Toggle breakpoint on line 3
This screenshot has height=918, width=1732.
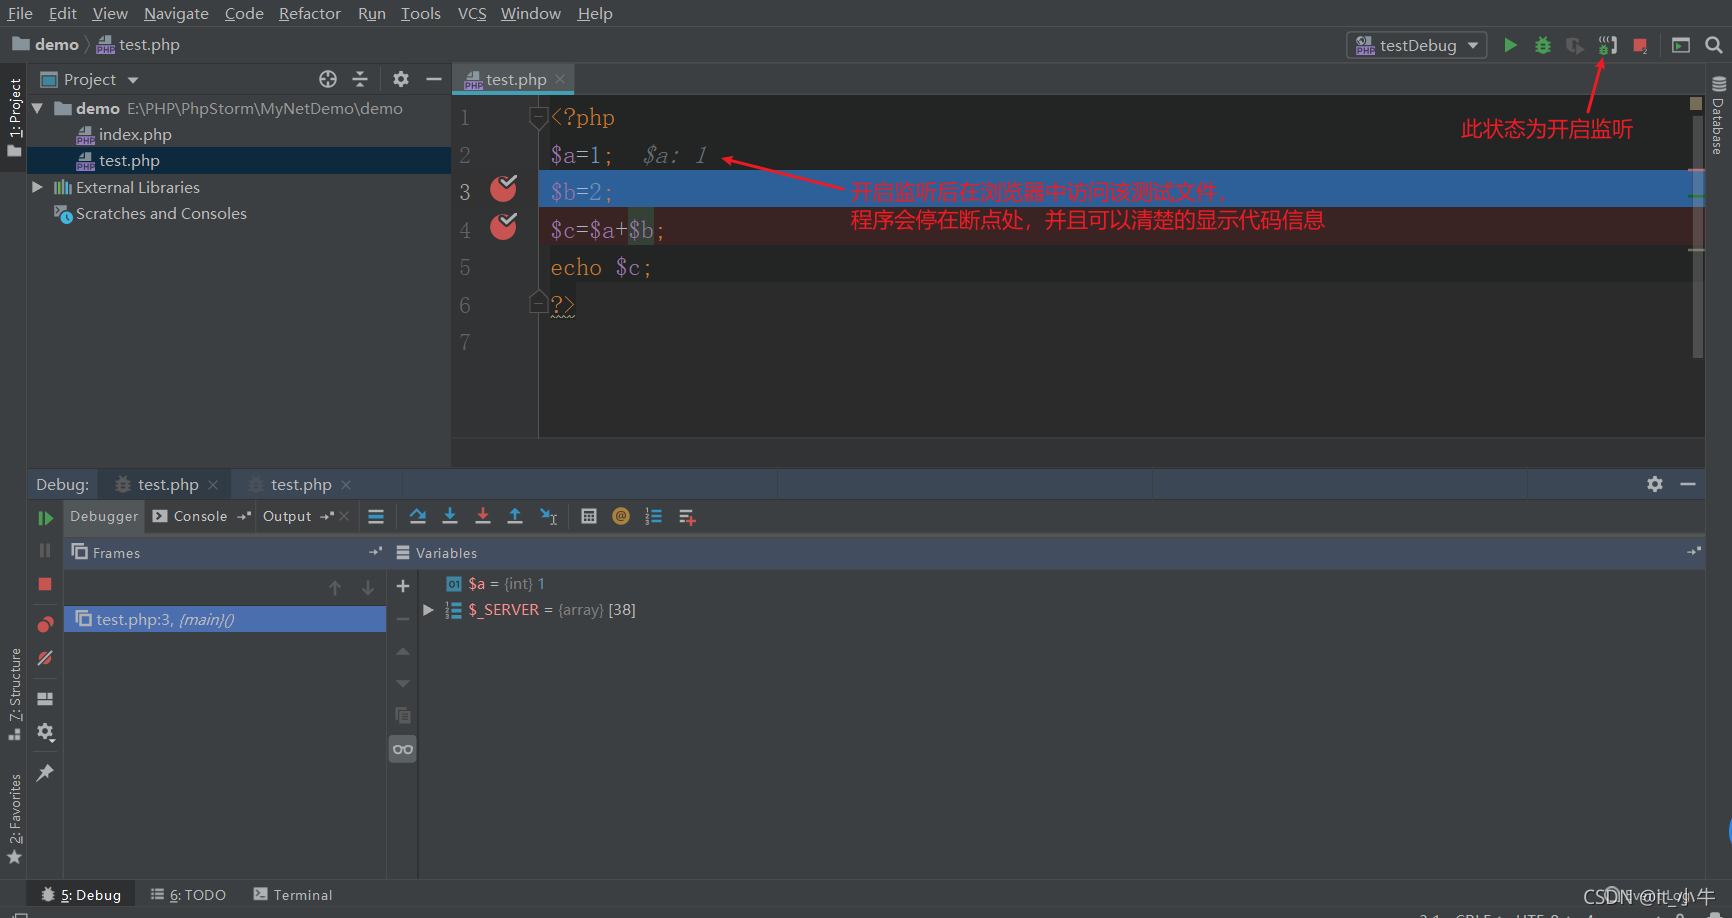pyautogui.click(x=503, y=188)
